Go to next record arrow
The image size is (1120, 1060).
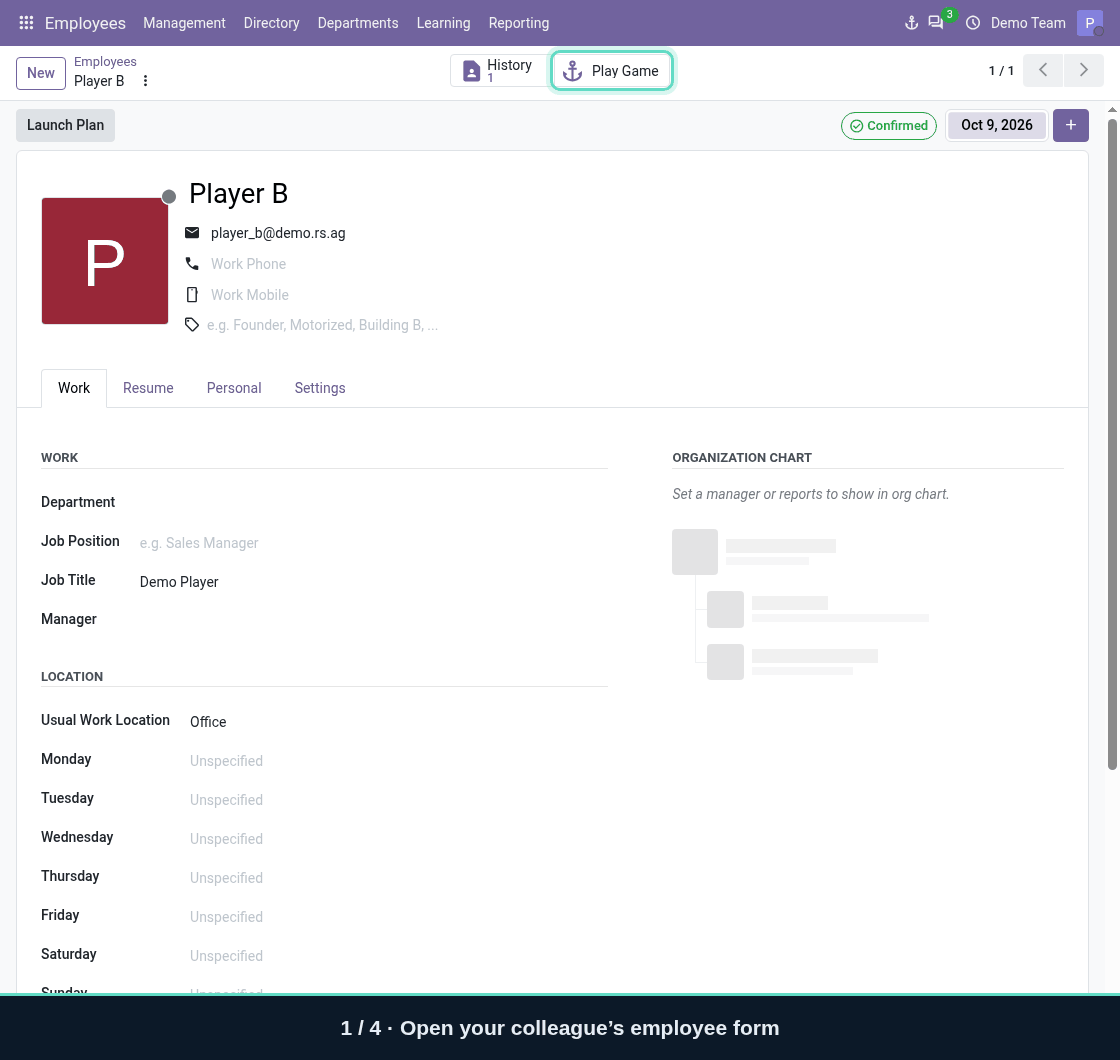tap(1084, 70)
